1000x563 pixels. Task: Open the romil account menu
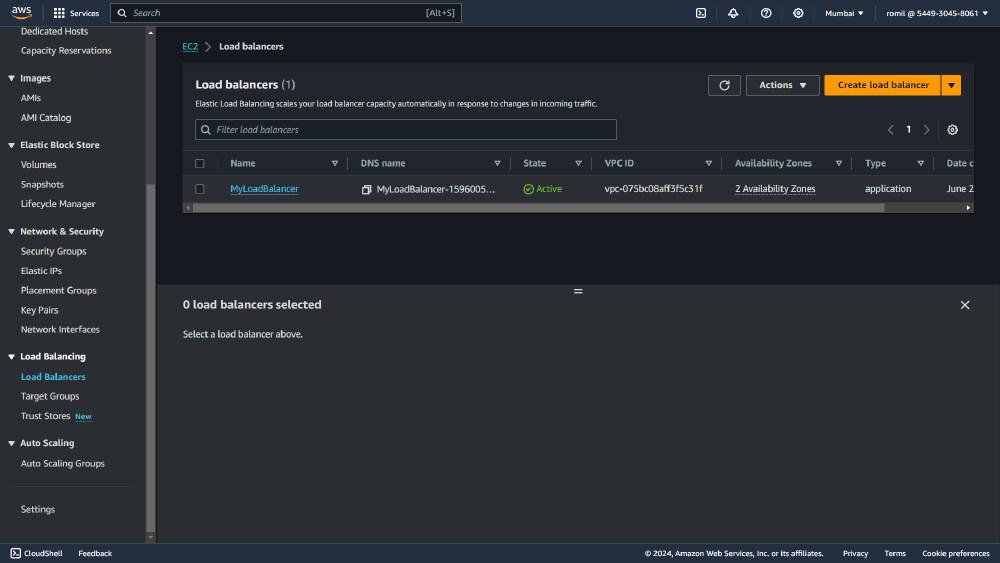[x=937, y=13]
